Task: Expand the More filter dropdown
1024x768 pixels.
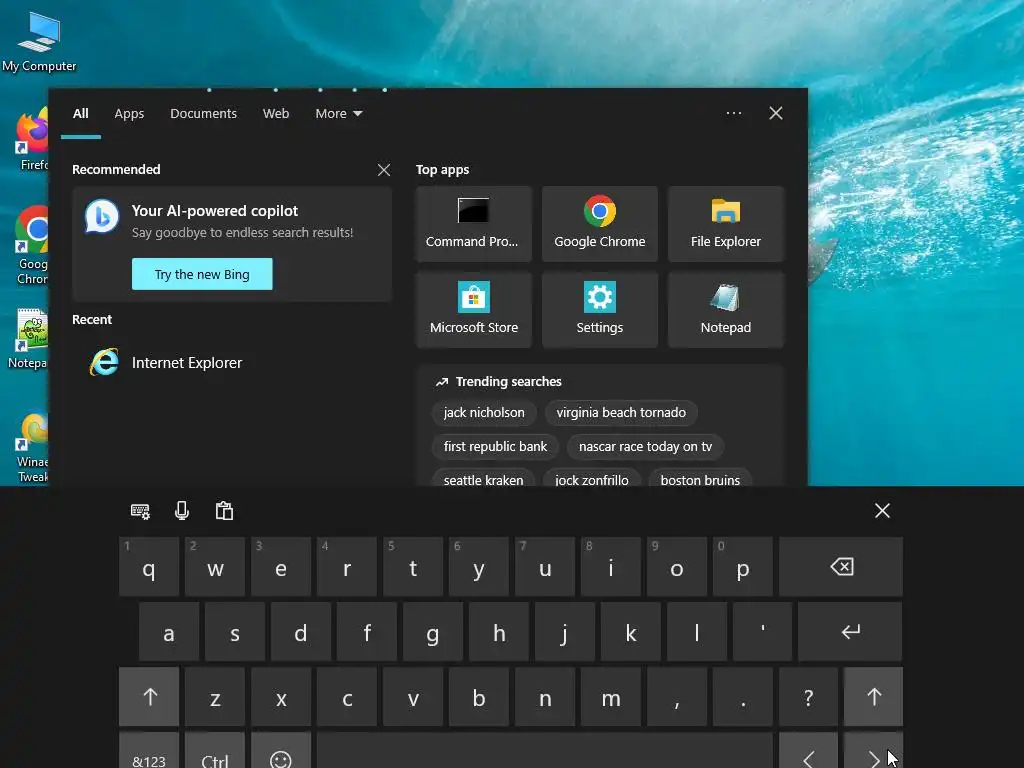Action: (338, 114)
